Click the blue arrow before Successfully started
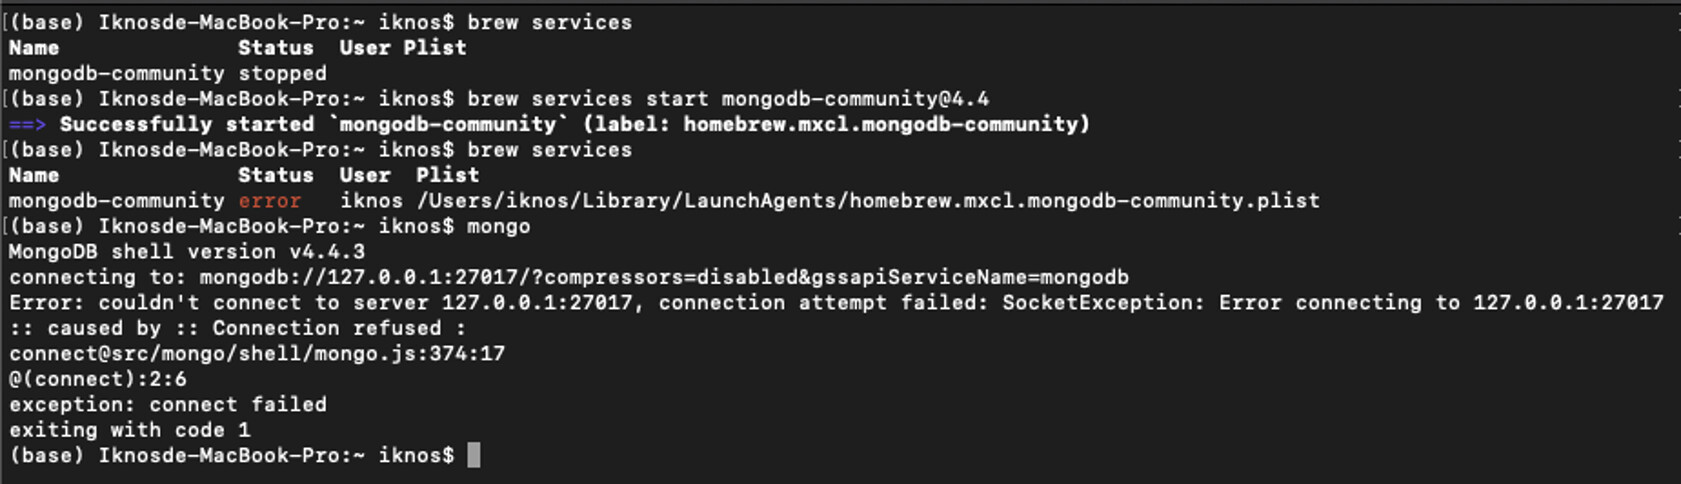The height and width of the screenshot is (484, 1681). [x=27, y=125]
